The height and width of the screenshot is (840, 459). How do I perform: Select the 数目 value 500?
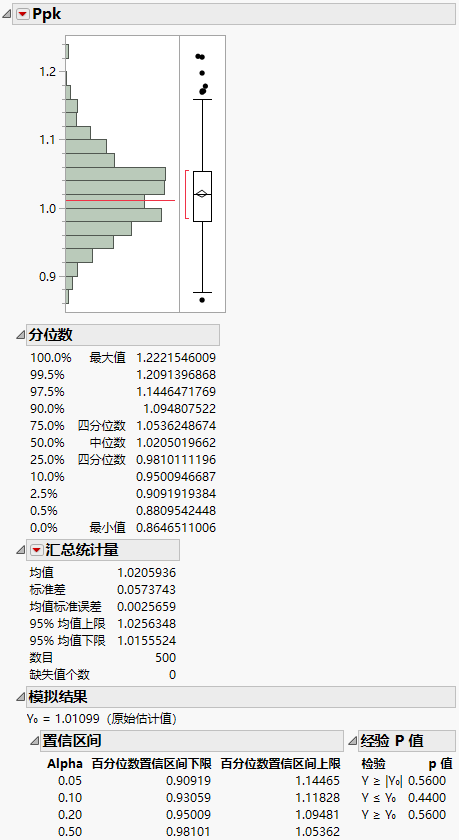166,658
